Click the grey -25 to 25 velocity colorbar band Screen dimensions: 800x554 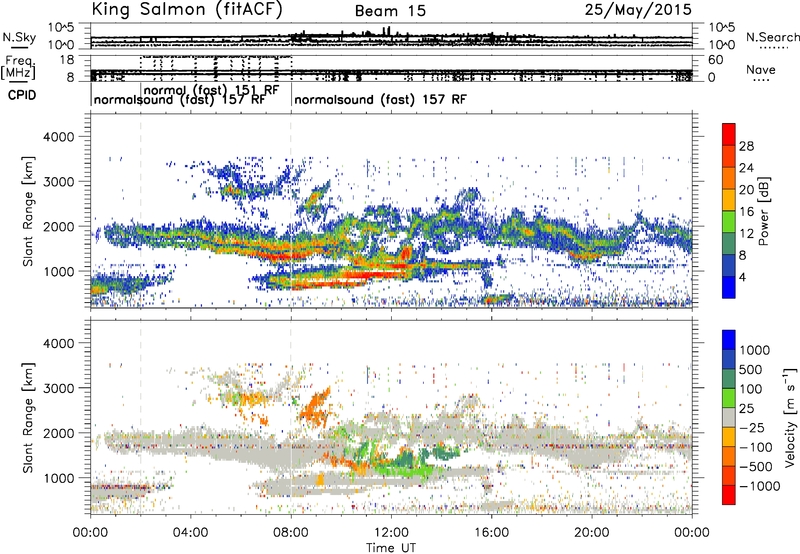click(729, 418)
